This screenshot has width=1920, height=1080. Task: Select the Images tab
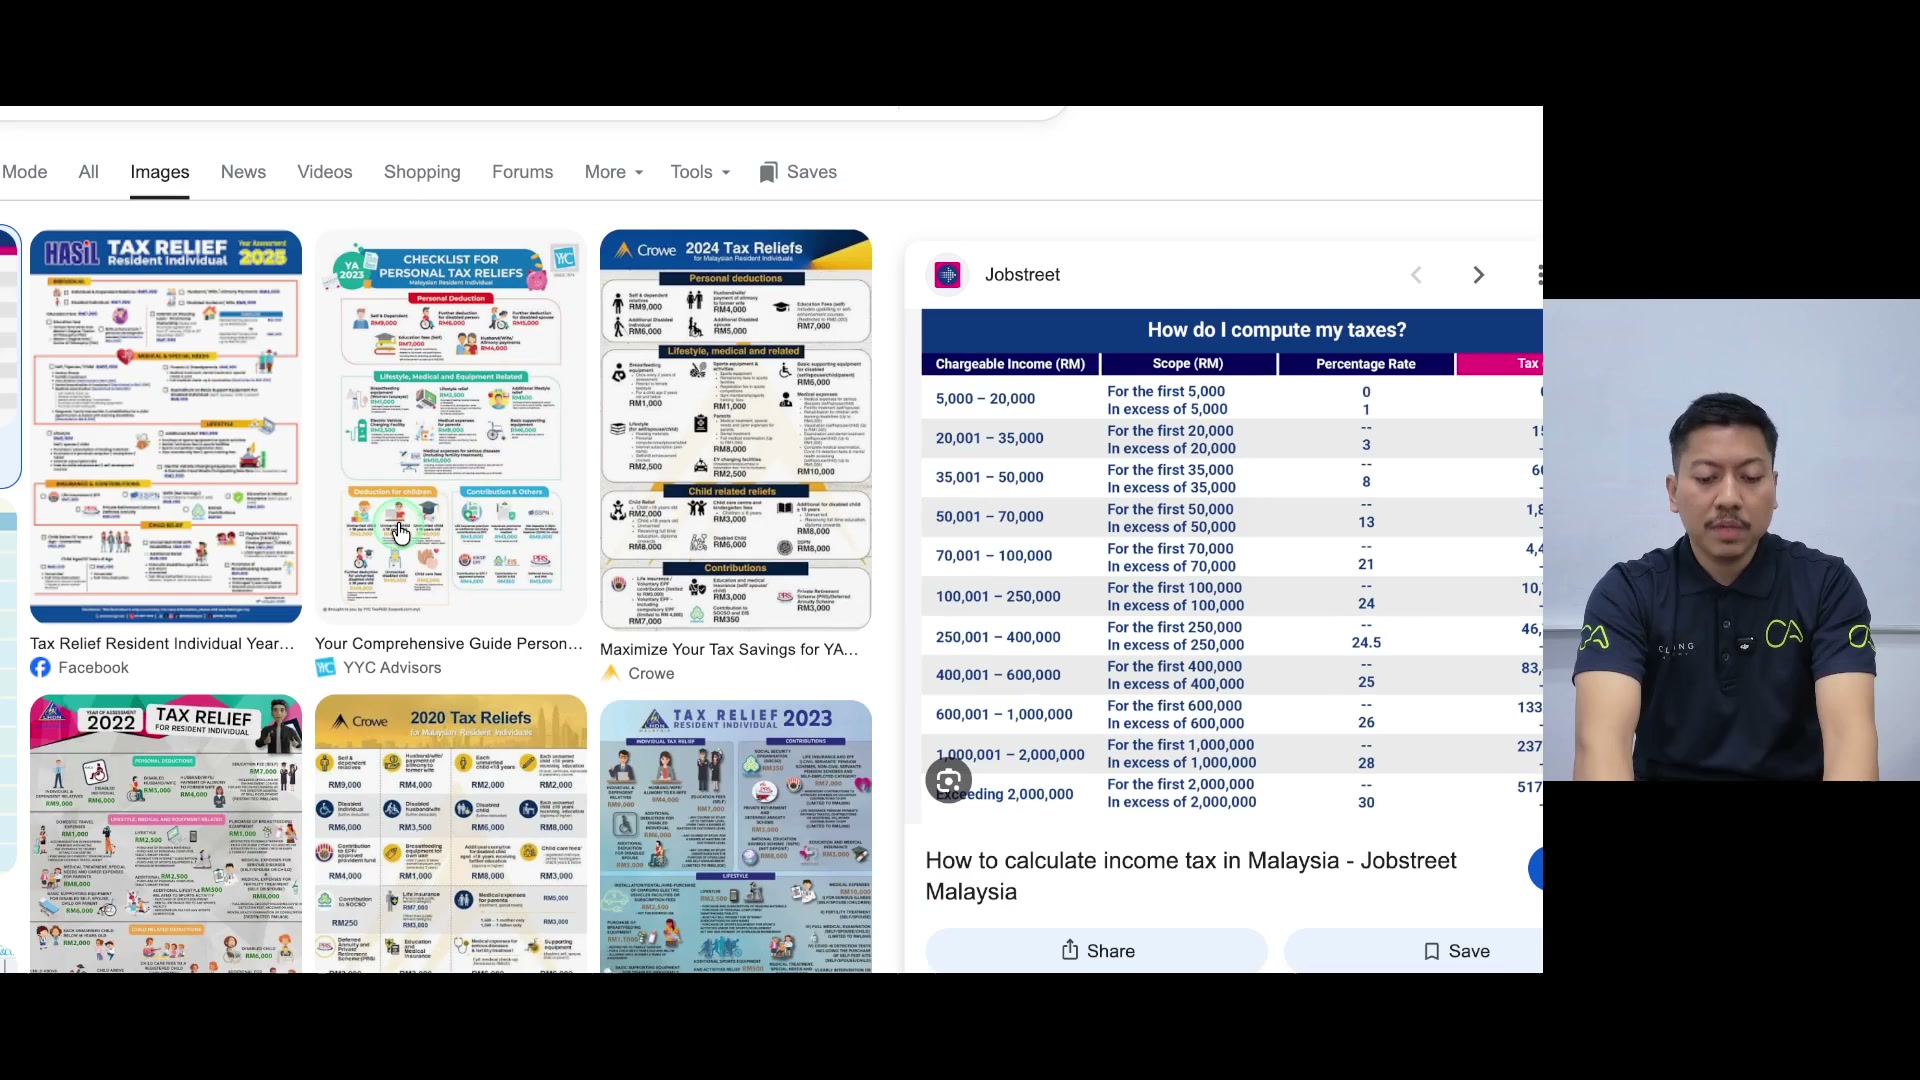[160, 172]
